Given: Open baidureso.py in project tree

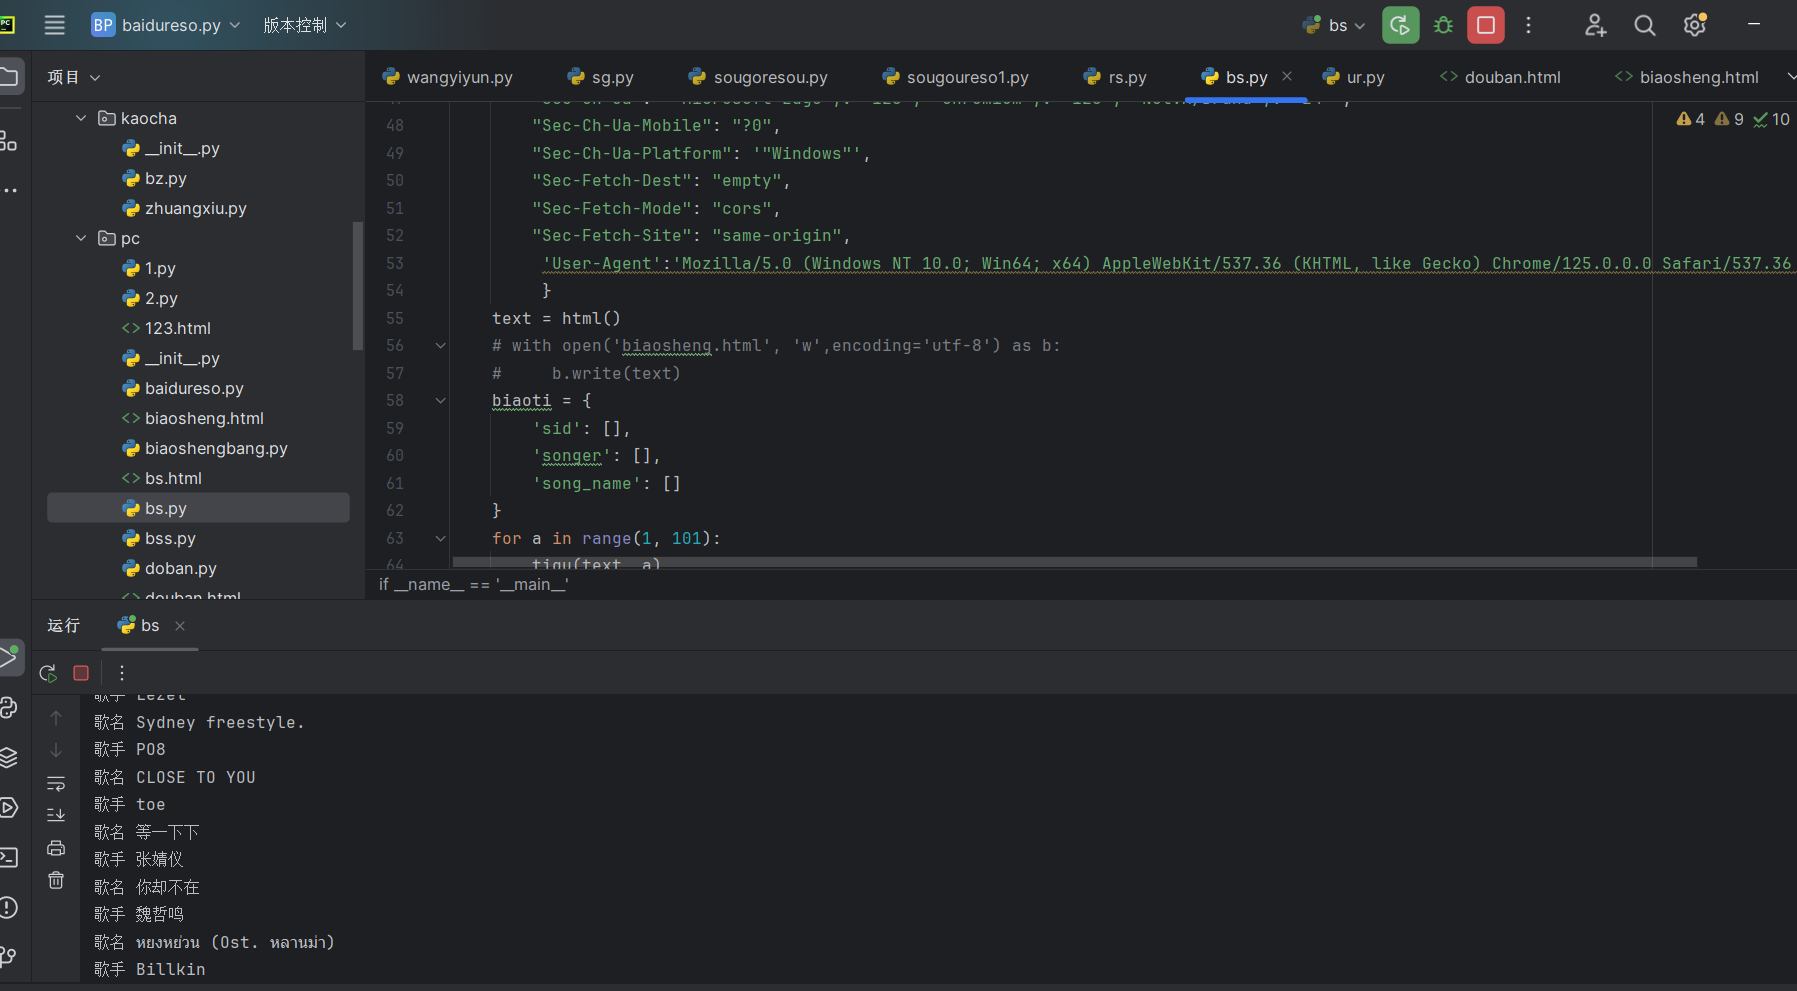Looking at the screenshot, I should (194, 388).
